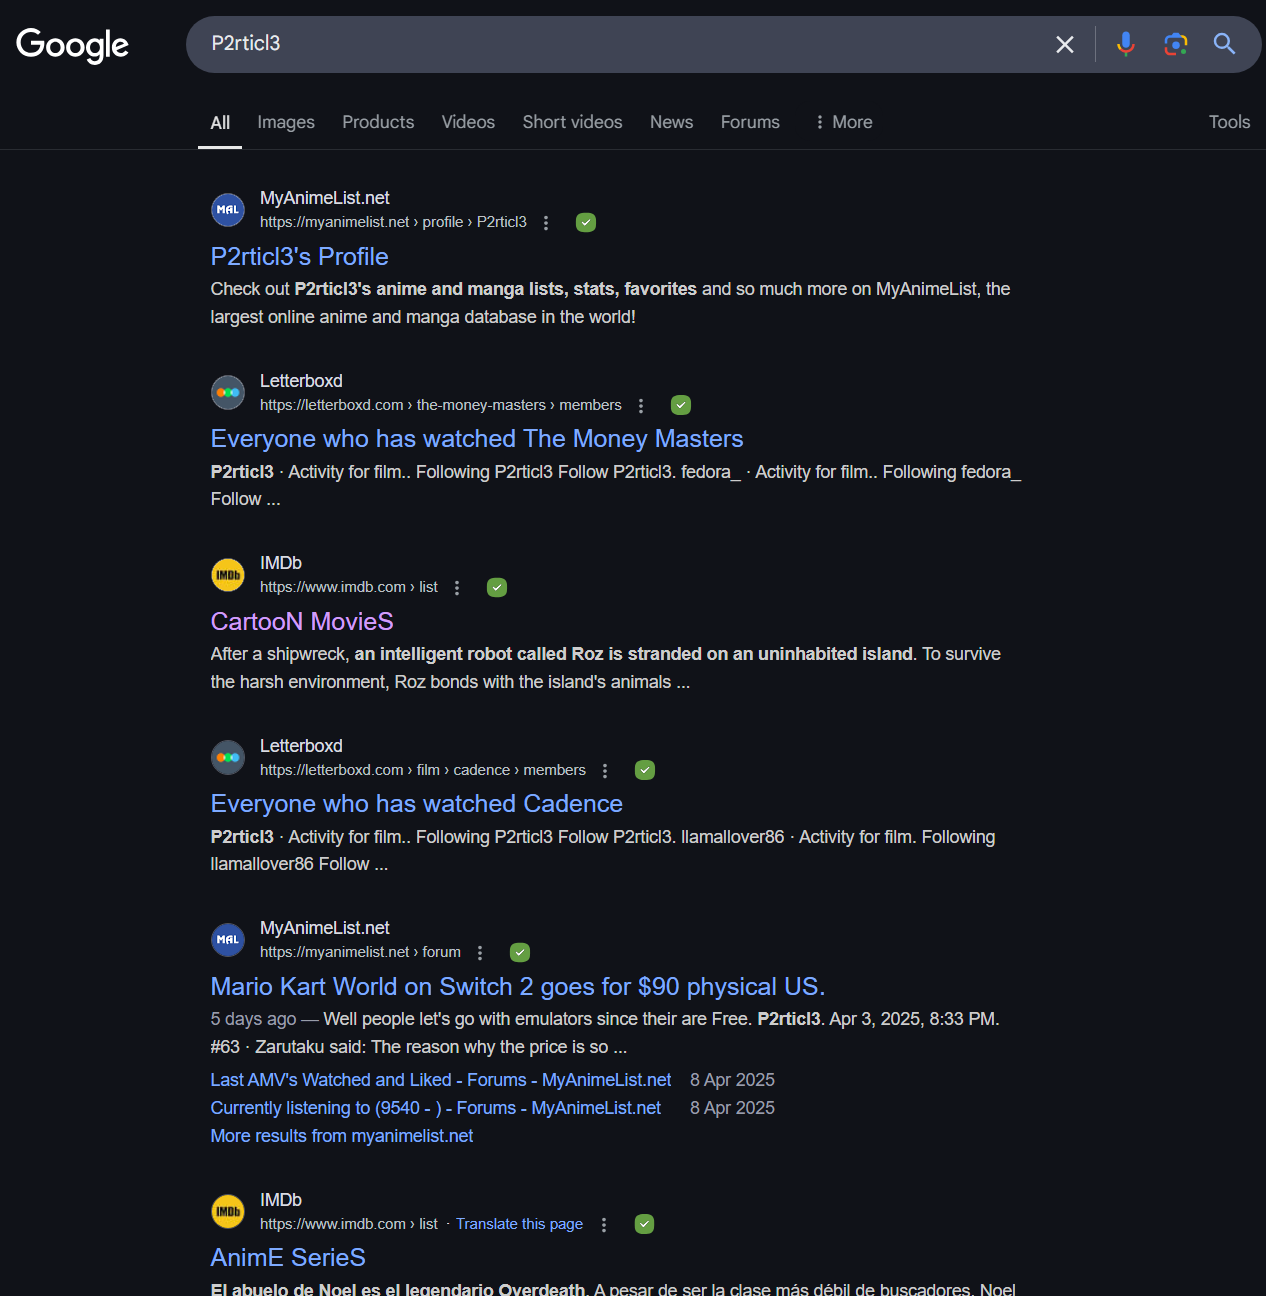Open Everyone who has watched Cadence link
The image size is (1266, 1296).
416,804
